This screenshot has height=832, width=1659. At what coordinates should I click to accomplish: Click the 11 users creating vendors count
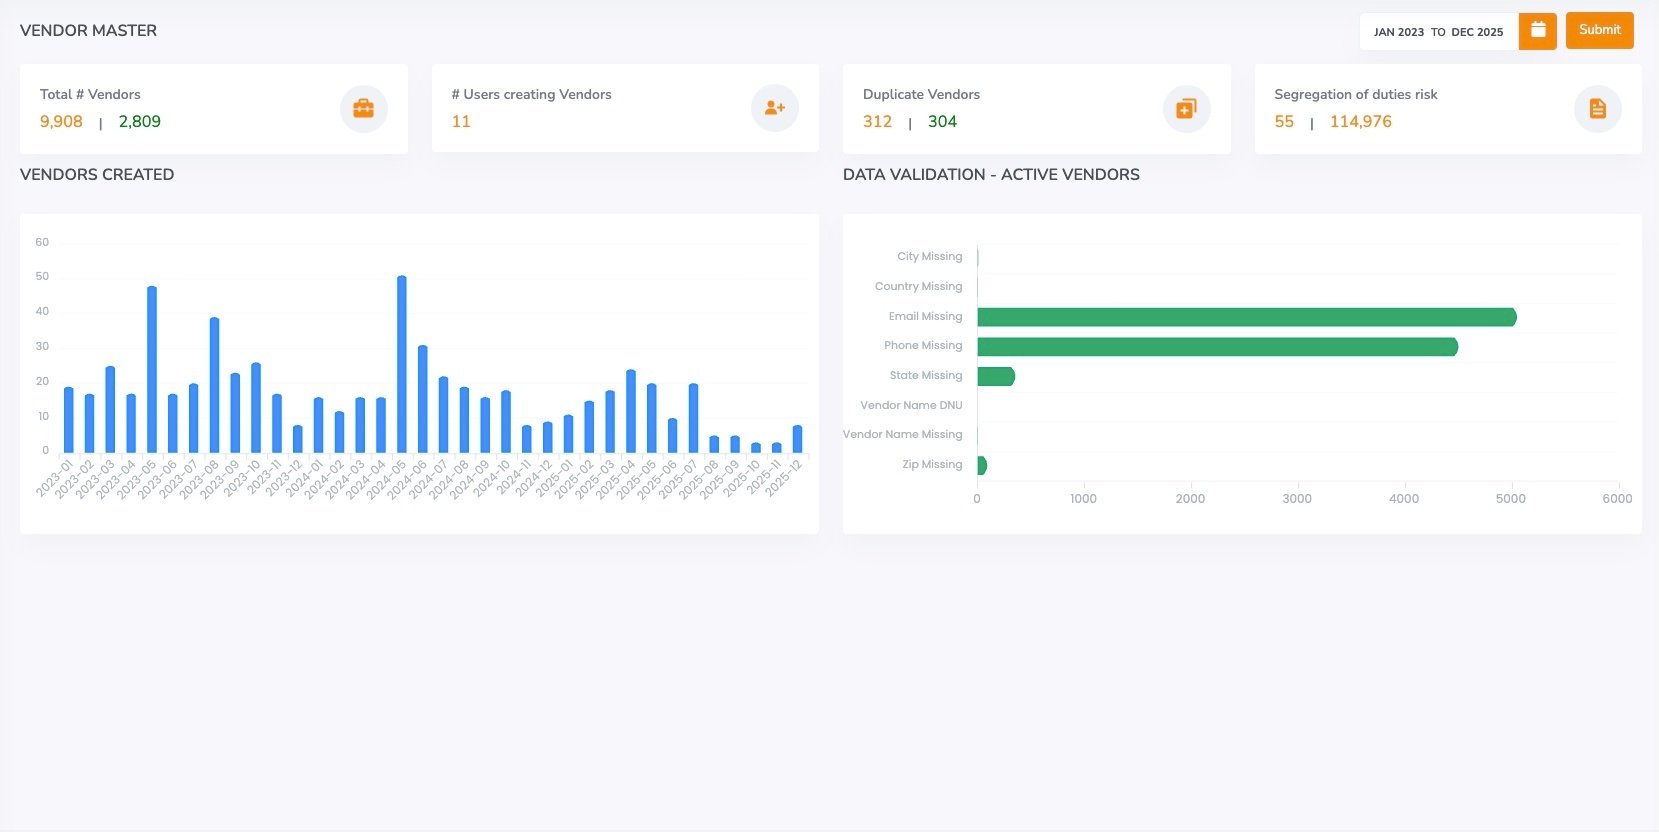pos(461,122)
